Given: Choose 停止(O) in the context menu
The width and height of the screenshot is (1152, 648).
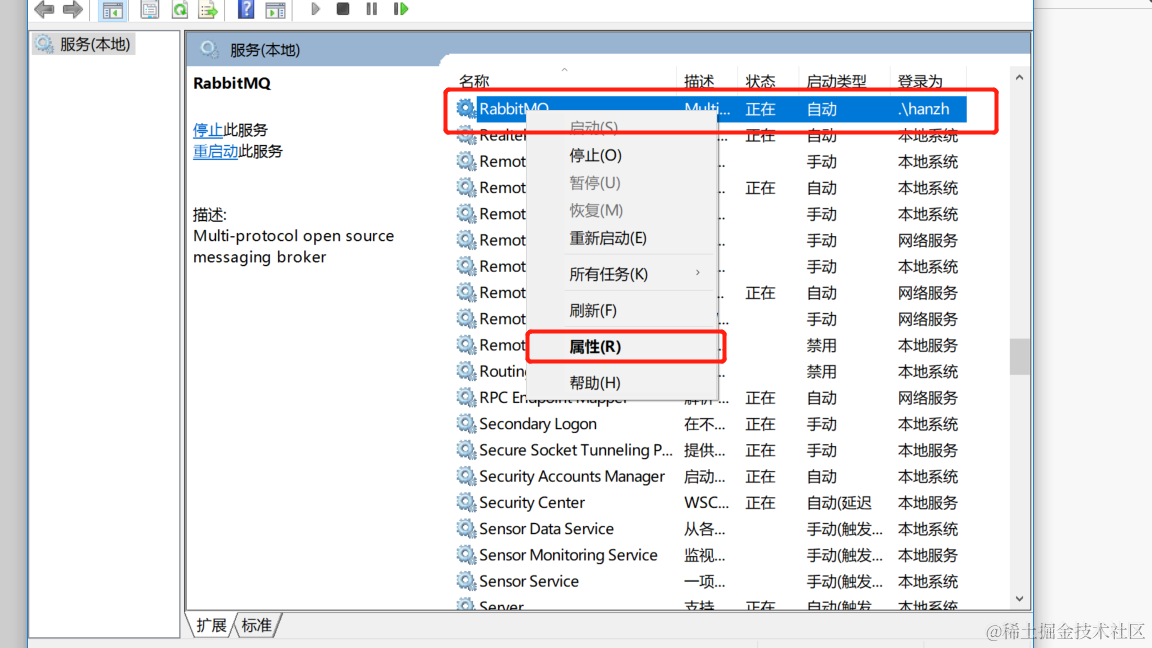Looking at the screenshot, I should (622, 155).
